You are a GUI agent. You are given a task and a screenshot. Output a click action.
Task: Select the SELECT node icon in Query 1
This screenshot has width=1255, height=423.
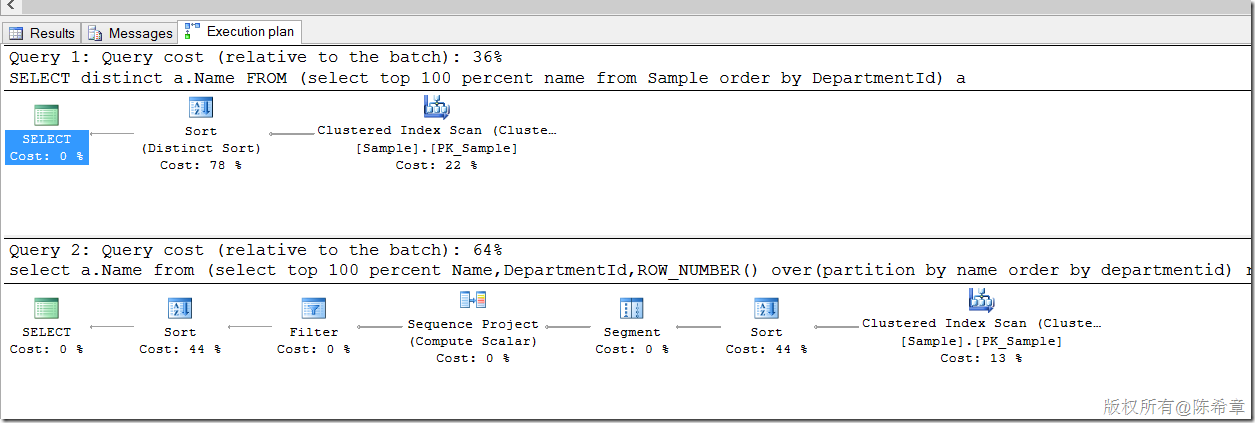[x=46, y=115]
